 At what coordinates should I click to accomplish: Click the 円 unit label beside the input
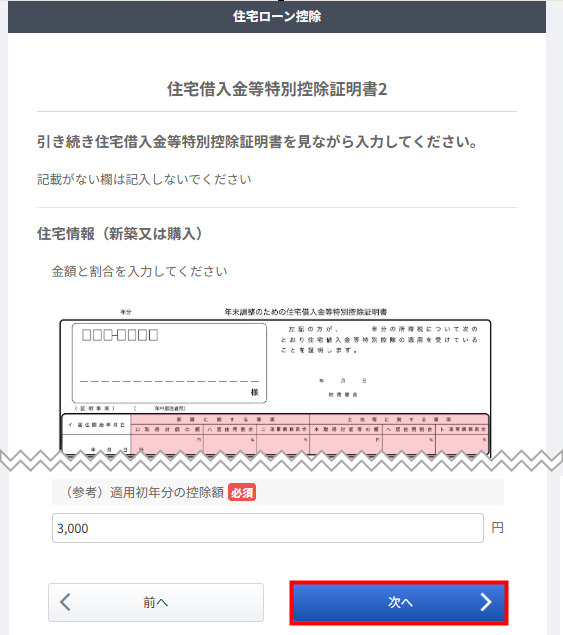coord(497,528)
